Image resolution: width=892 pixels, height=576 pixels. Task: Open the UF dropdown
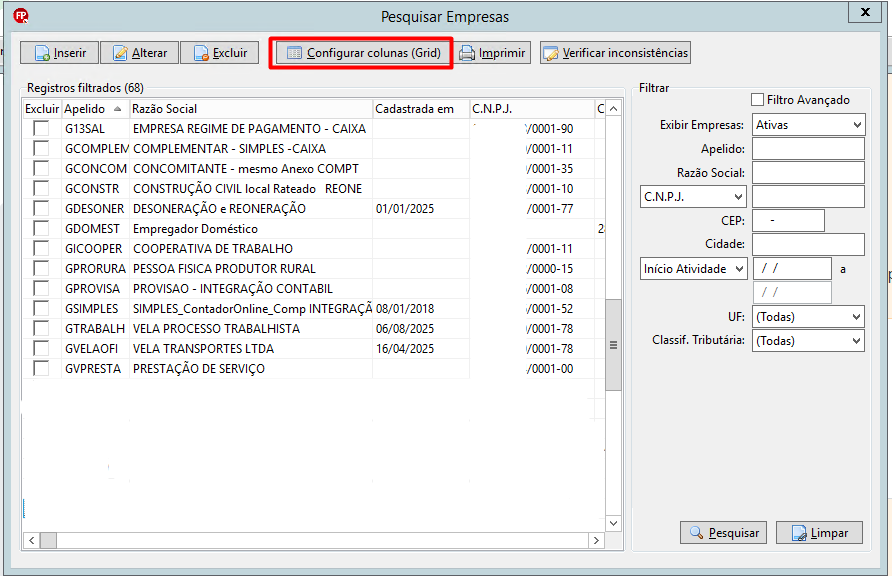tap(808, 317)
